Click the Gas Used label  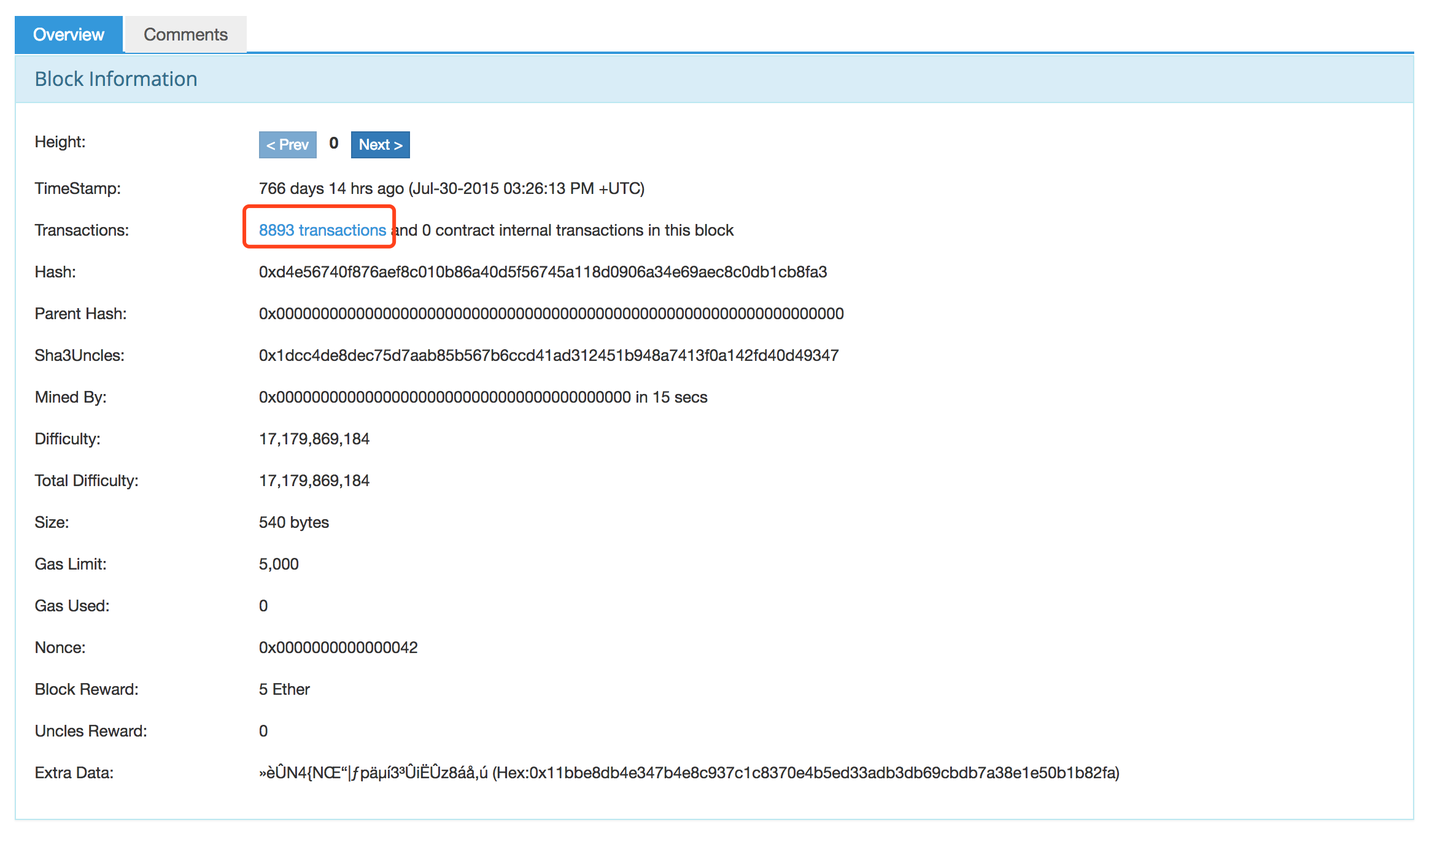pyautogui.click(x=72, y=606)
